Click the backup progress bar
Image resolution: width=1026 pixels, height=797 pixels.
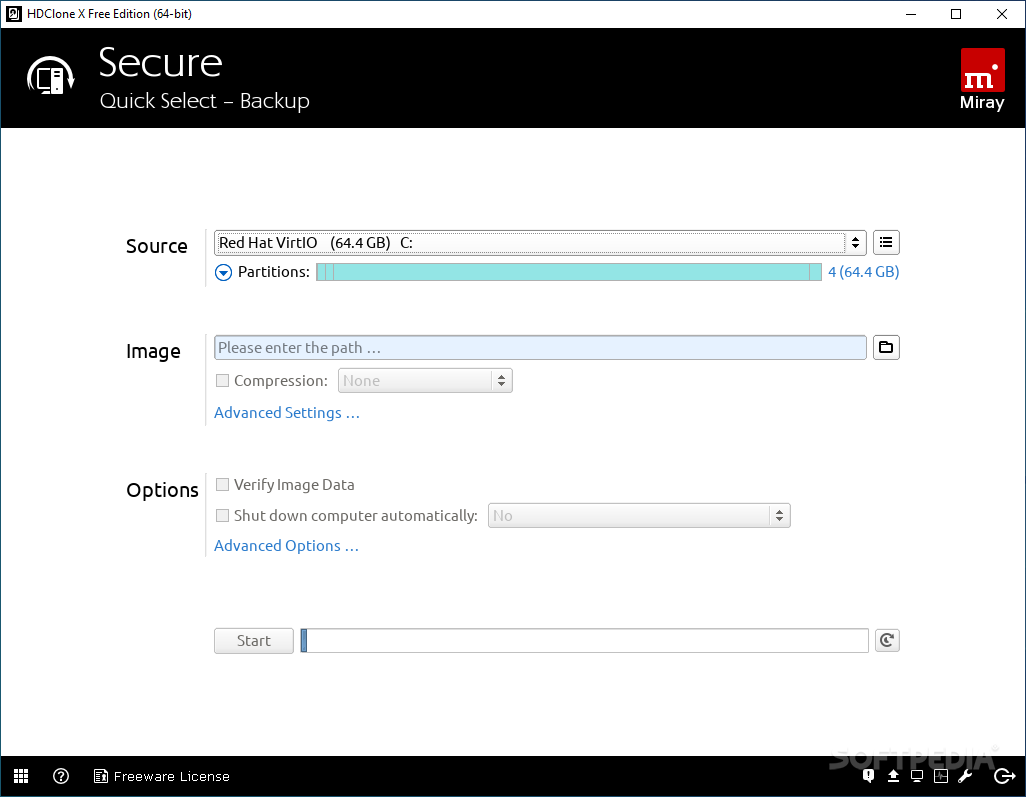pyautogui.click(x=584, y=641)
